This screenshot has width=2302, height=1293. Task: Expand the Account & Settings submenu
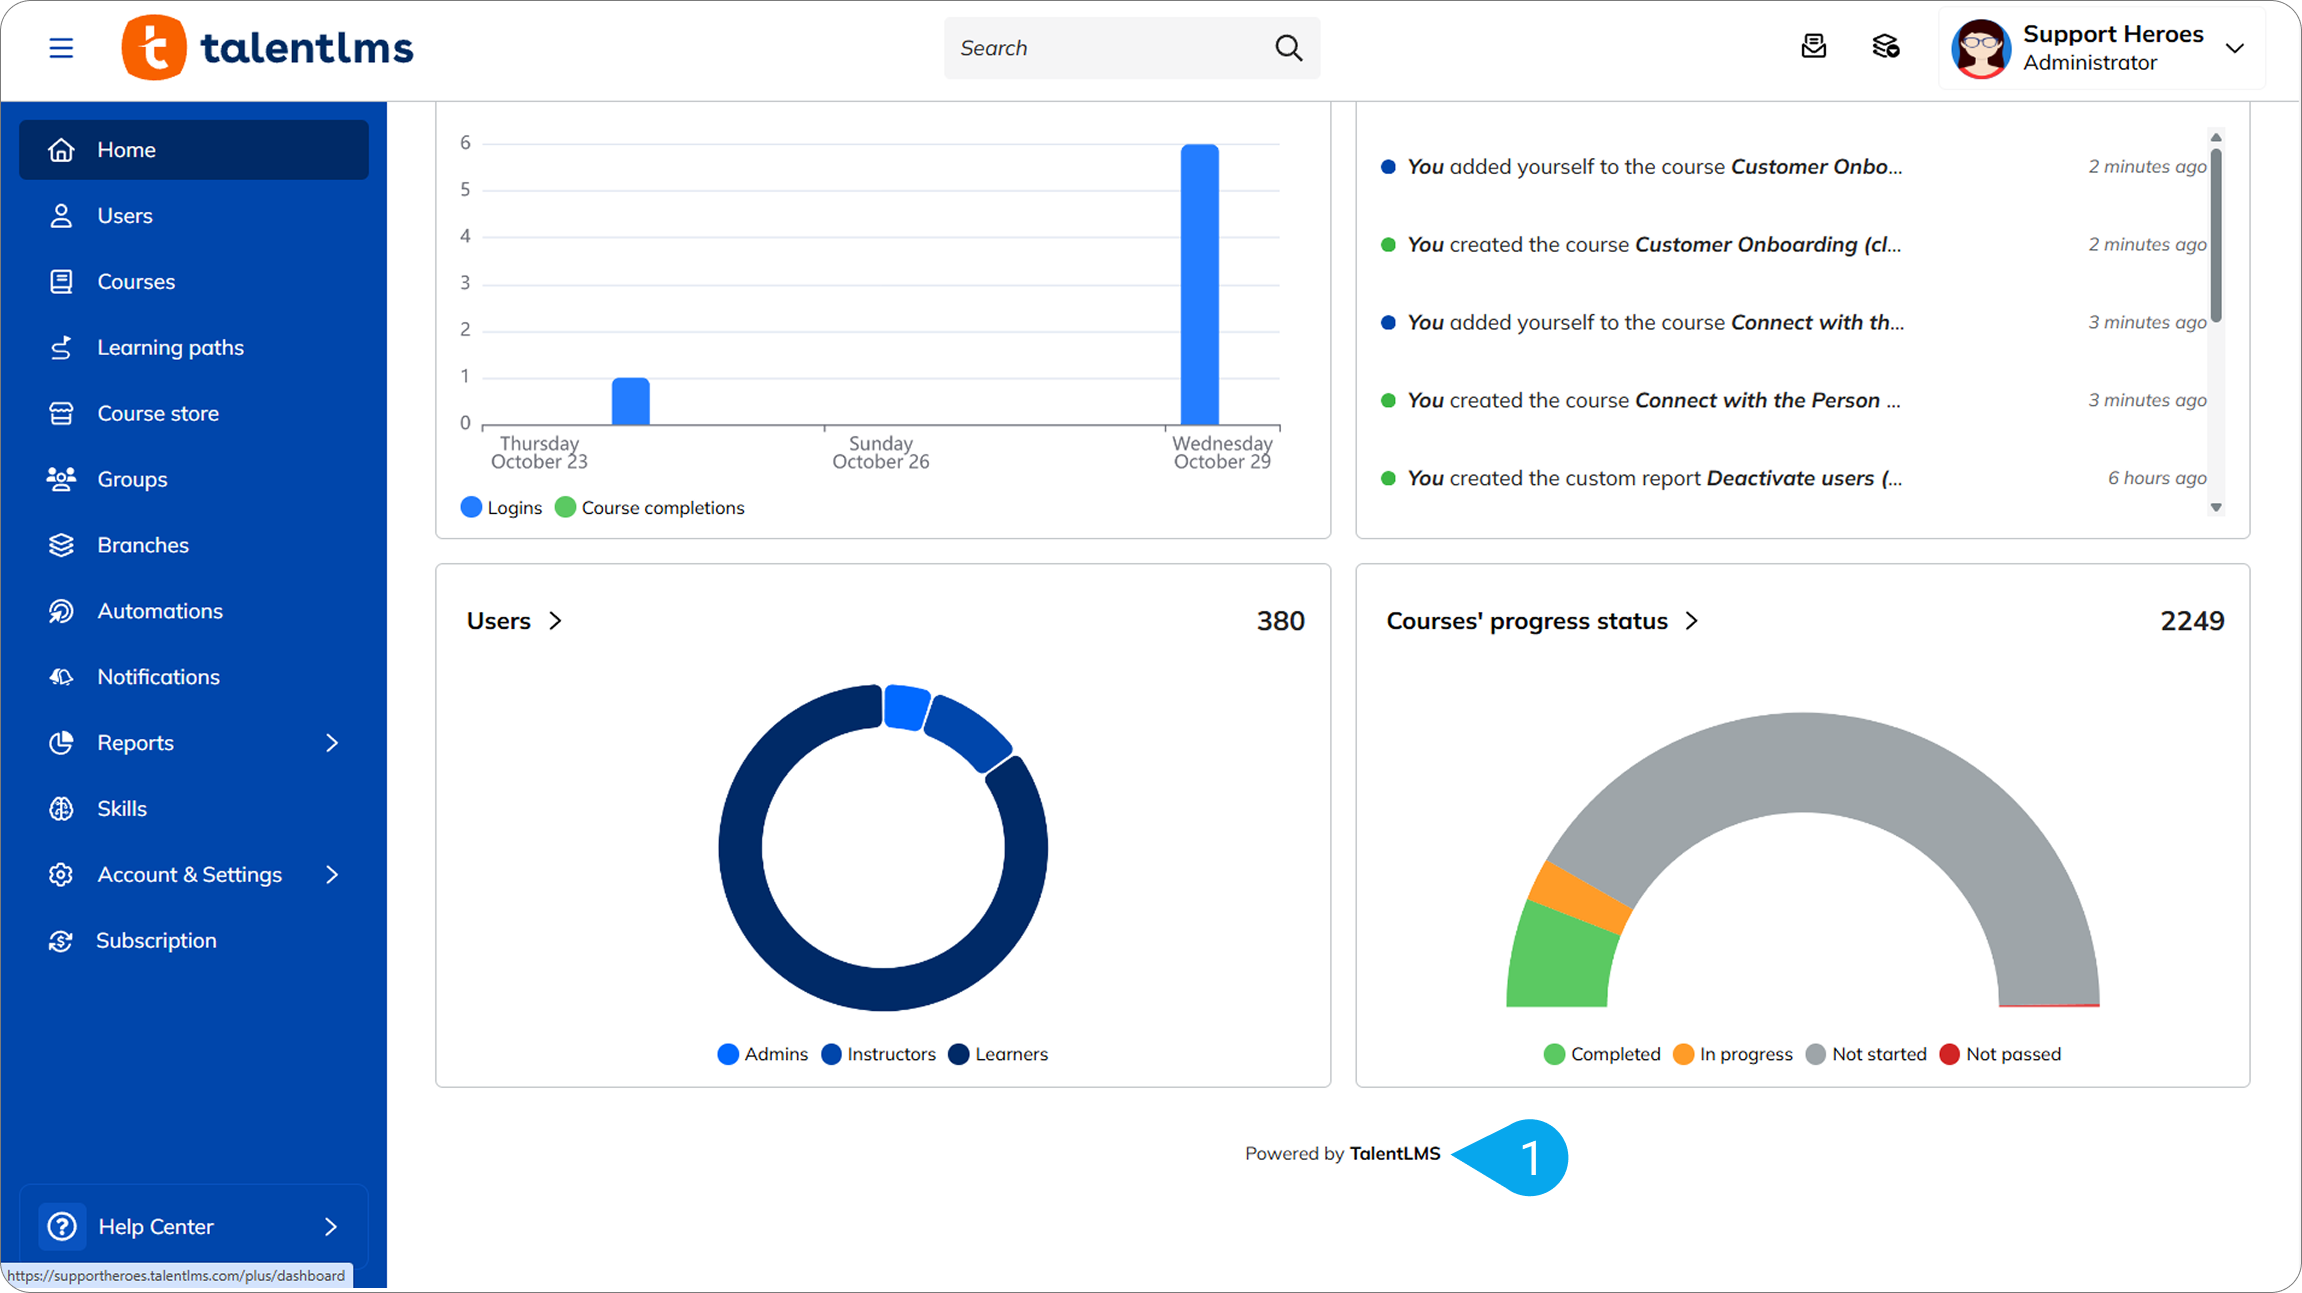[x=332, y=875]
